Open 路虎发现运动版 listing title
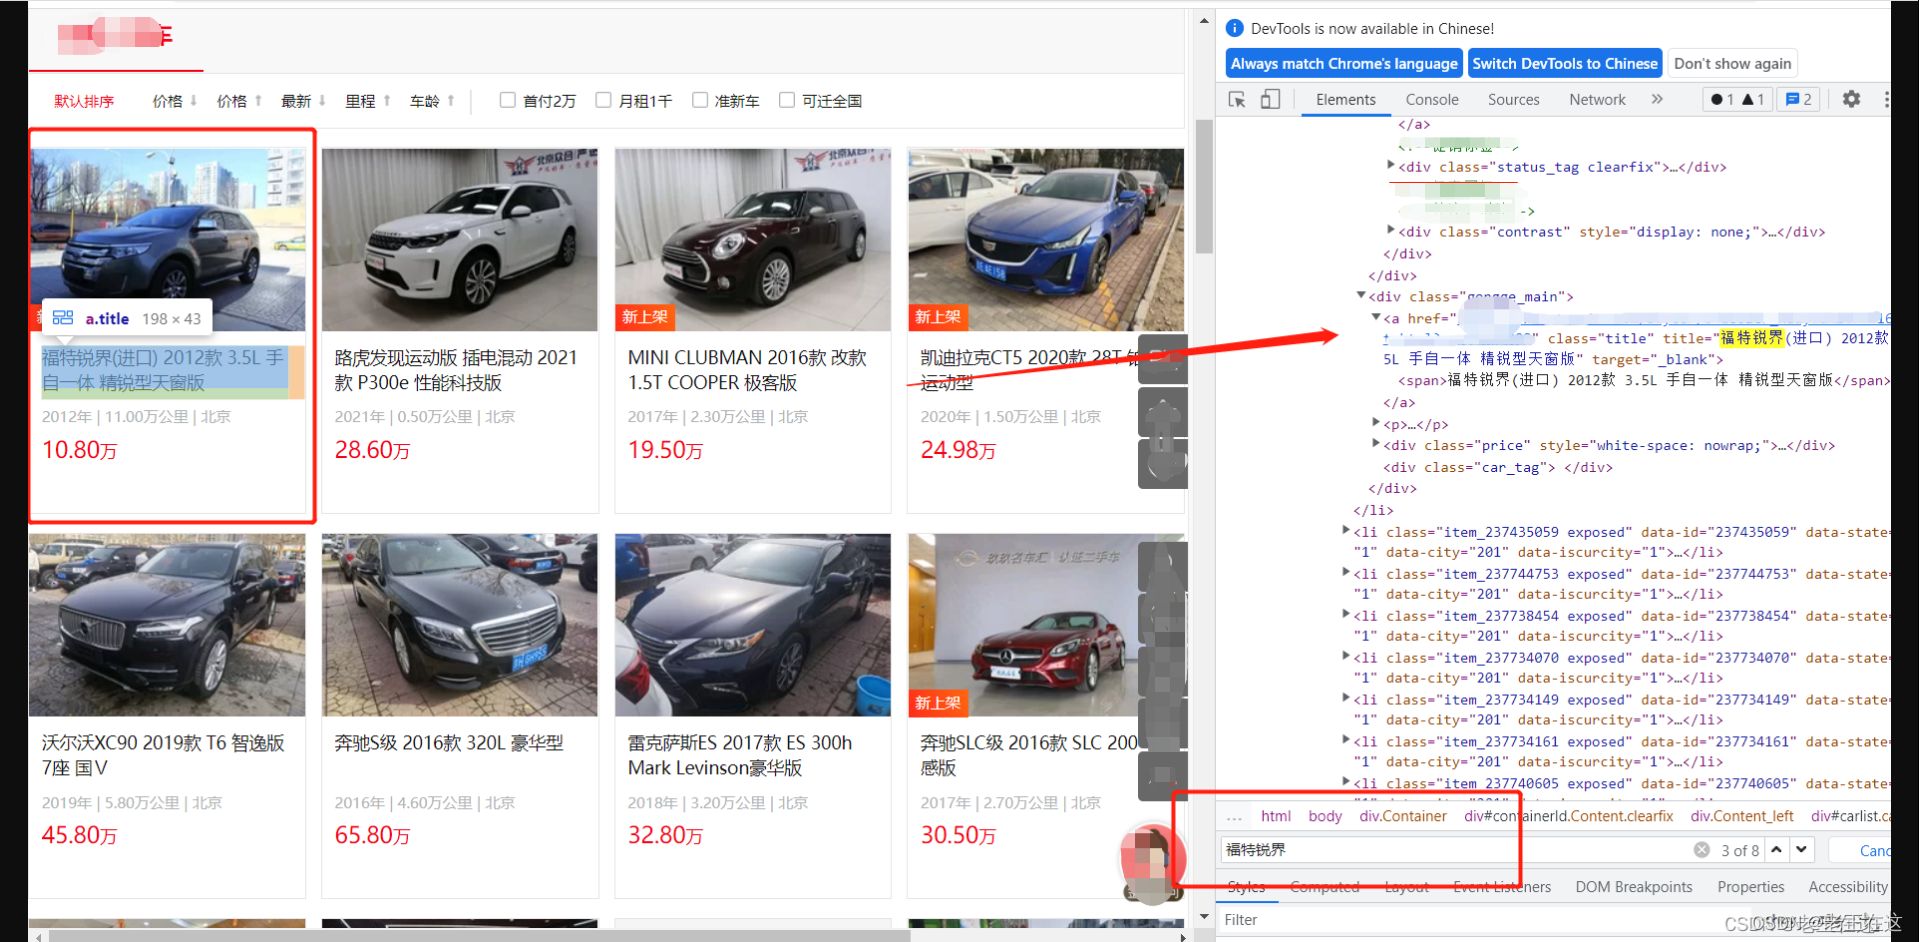The width and height of the screenshot is (1919, 942). click(456, 370)
